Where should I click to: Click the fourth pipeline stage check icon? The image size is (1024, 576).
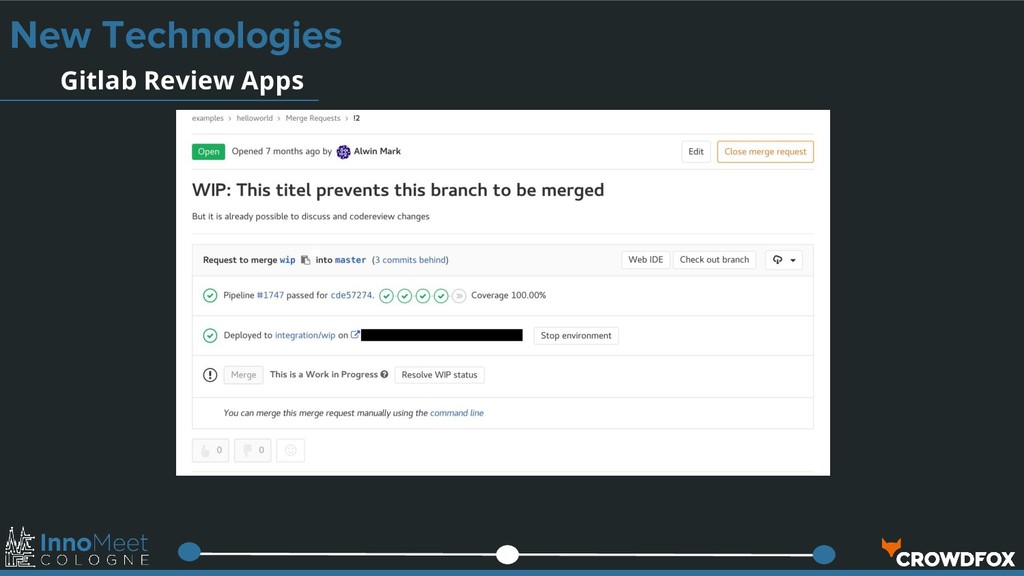click(x=441, y=296)
